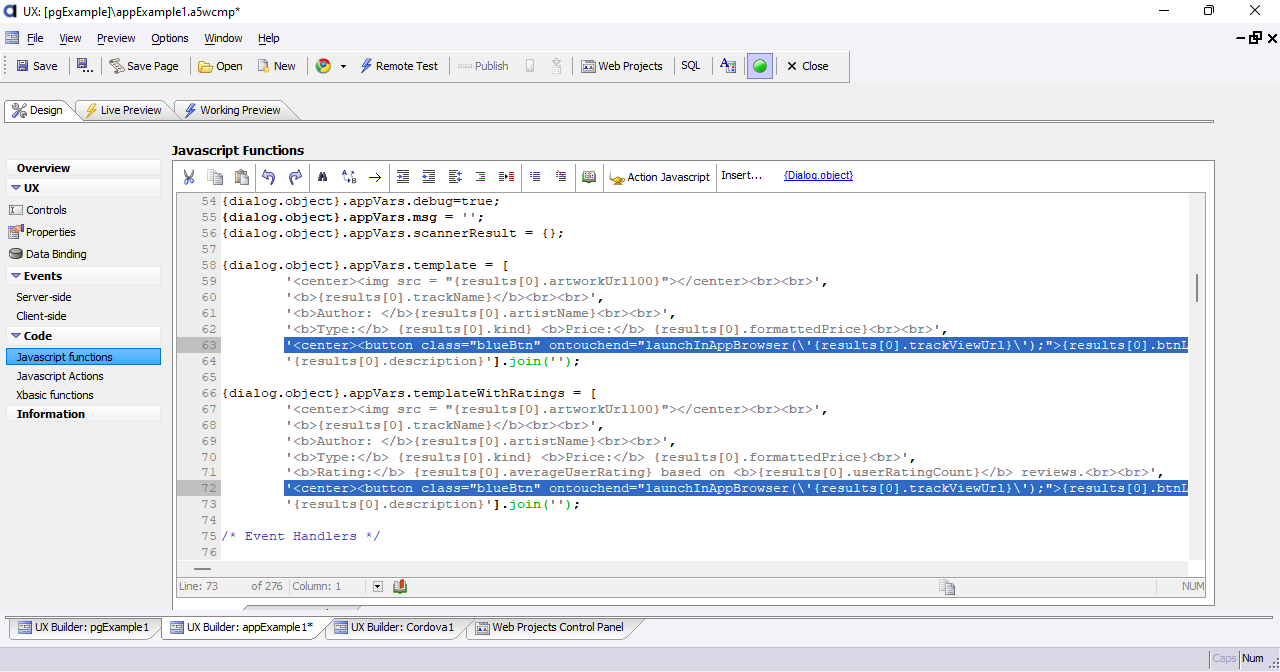Click the auto-format code icon
The width and height of the screenshot is (1280, 672).
455,176
